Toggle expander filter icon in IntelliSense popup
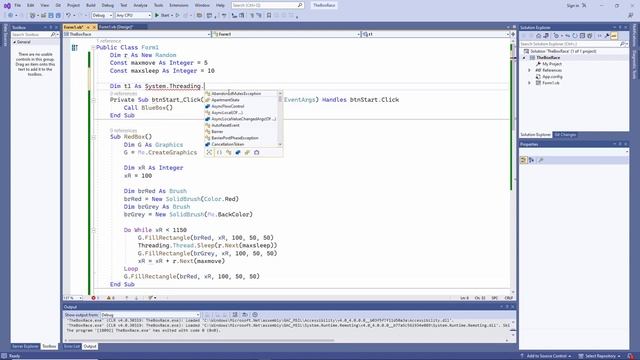Image resolution: width=640 pixels, height=360 pixels. coord(209,152)
